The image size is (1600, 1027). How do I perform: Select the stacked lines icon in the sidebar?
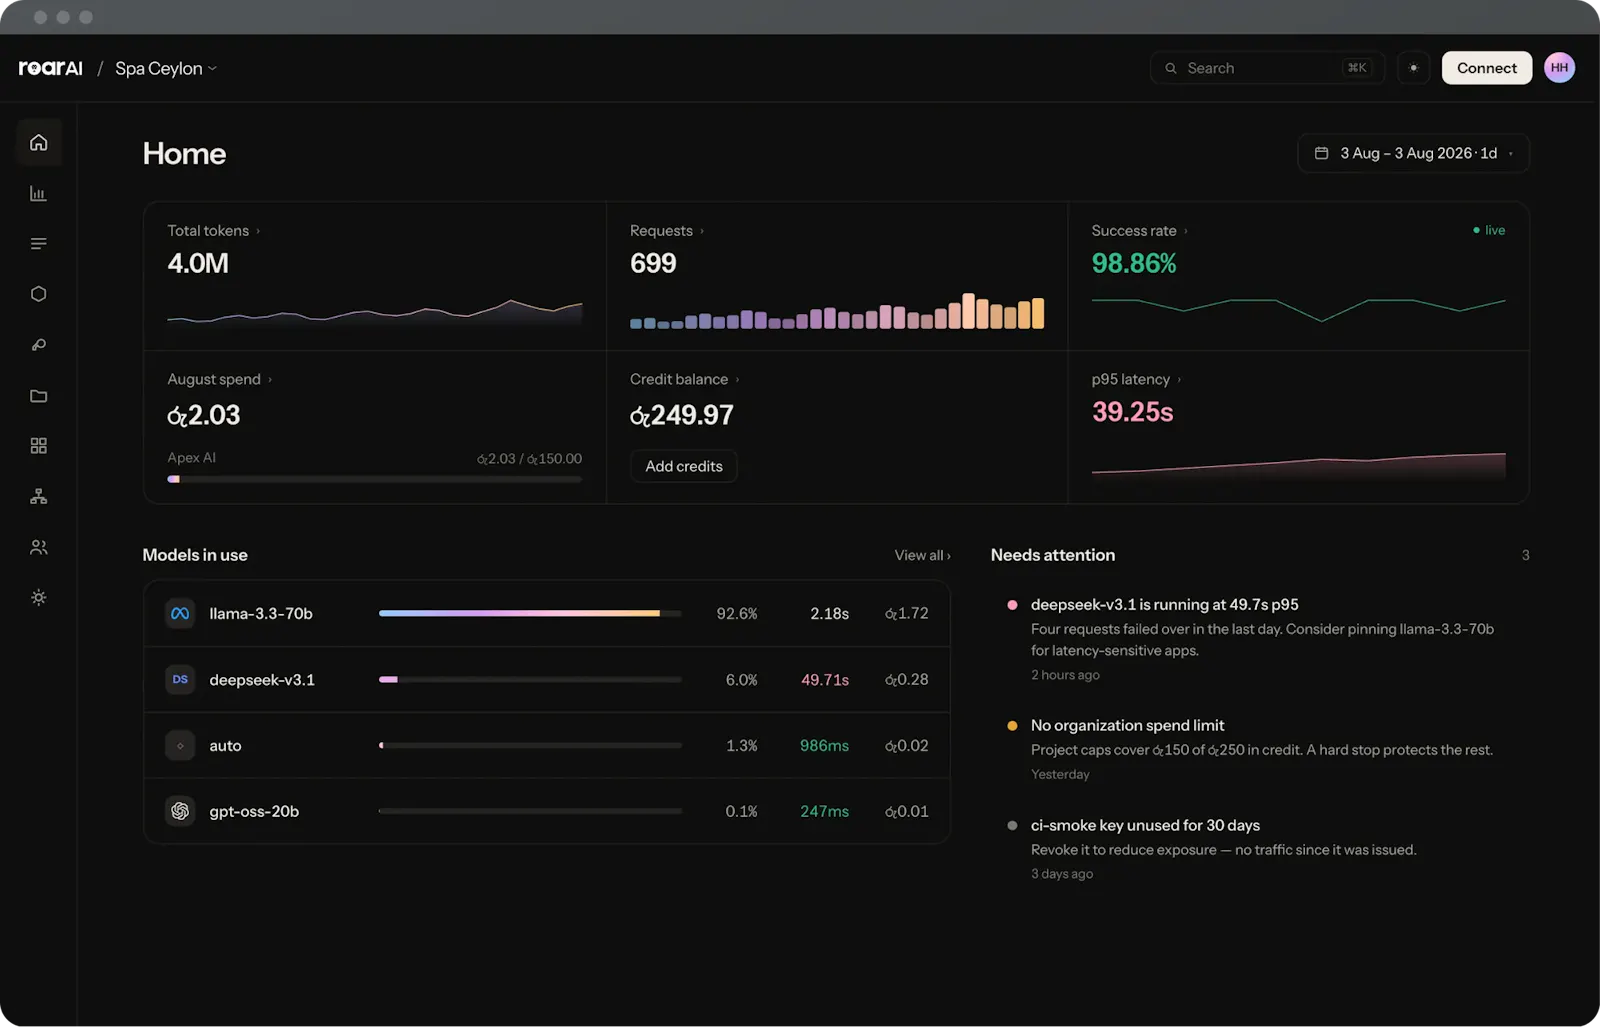(39, 244)
